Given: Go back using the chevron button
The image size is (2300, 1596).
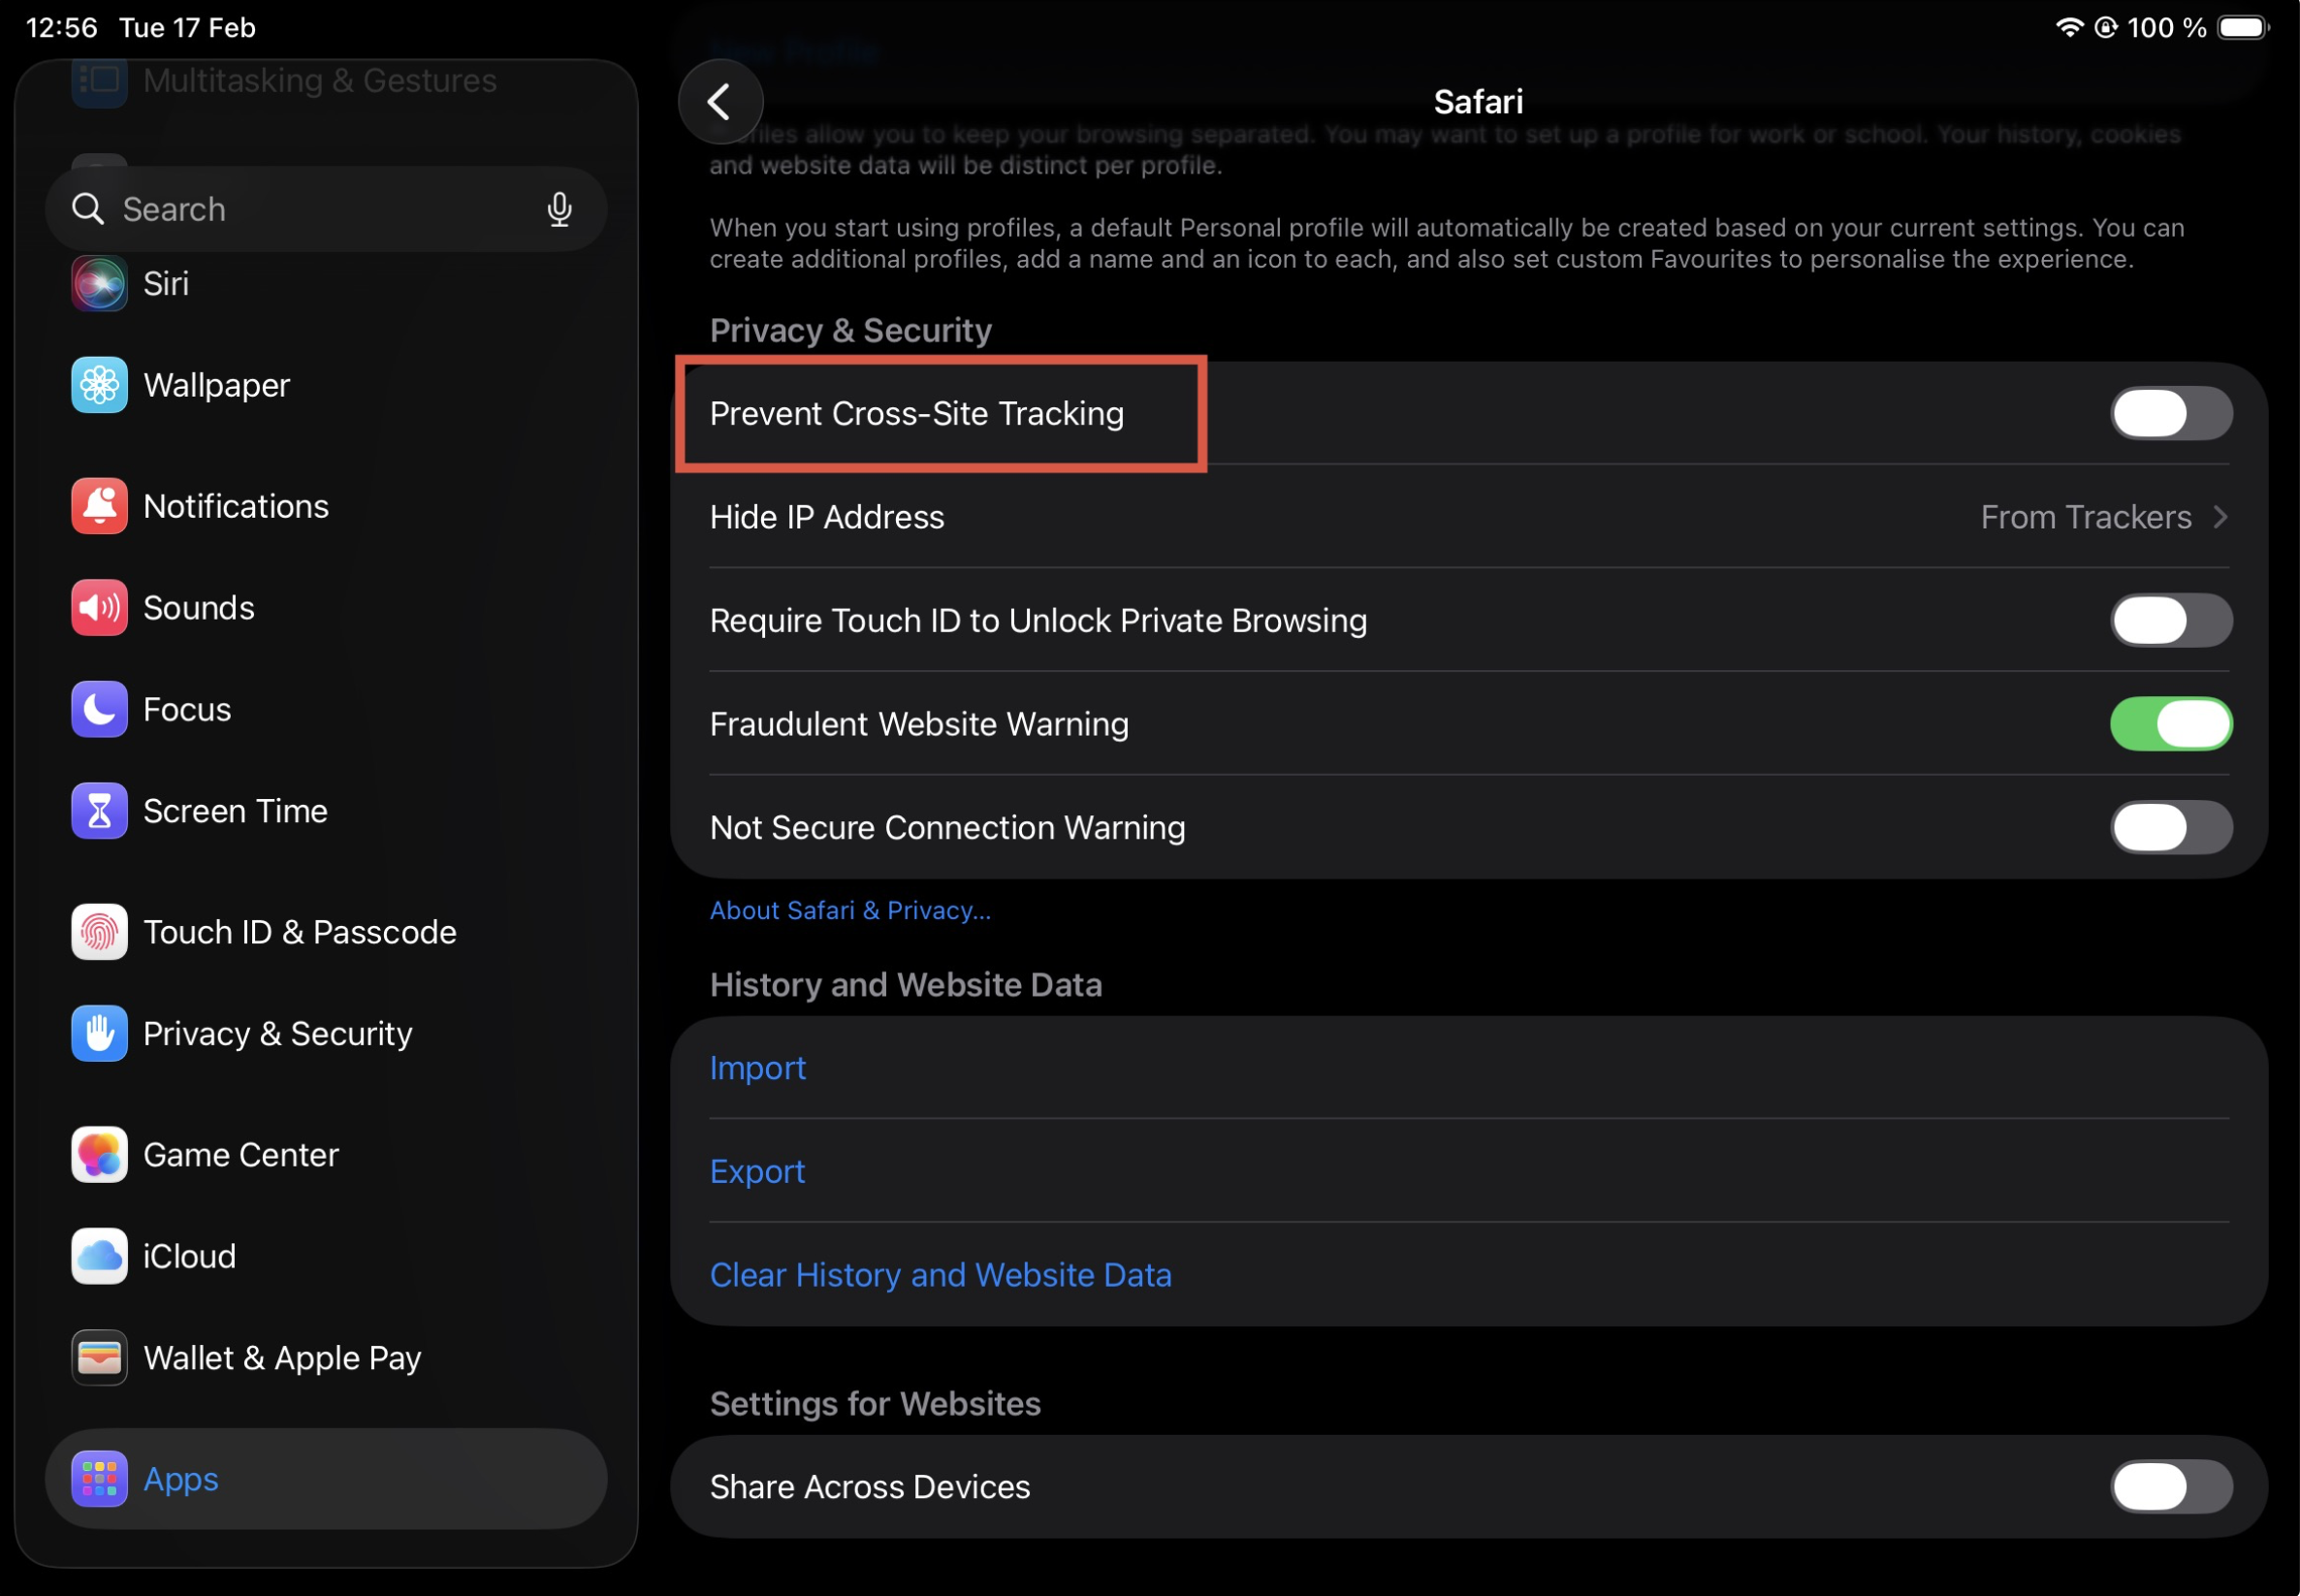Looking at the screenshot, I should 720,102.
